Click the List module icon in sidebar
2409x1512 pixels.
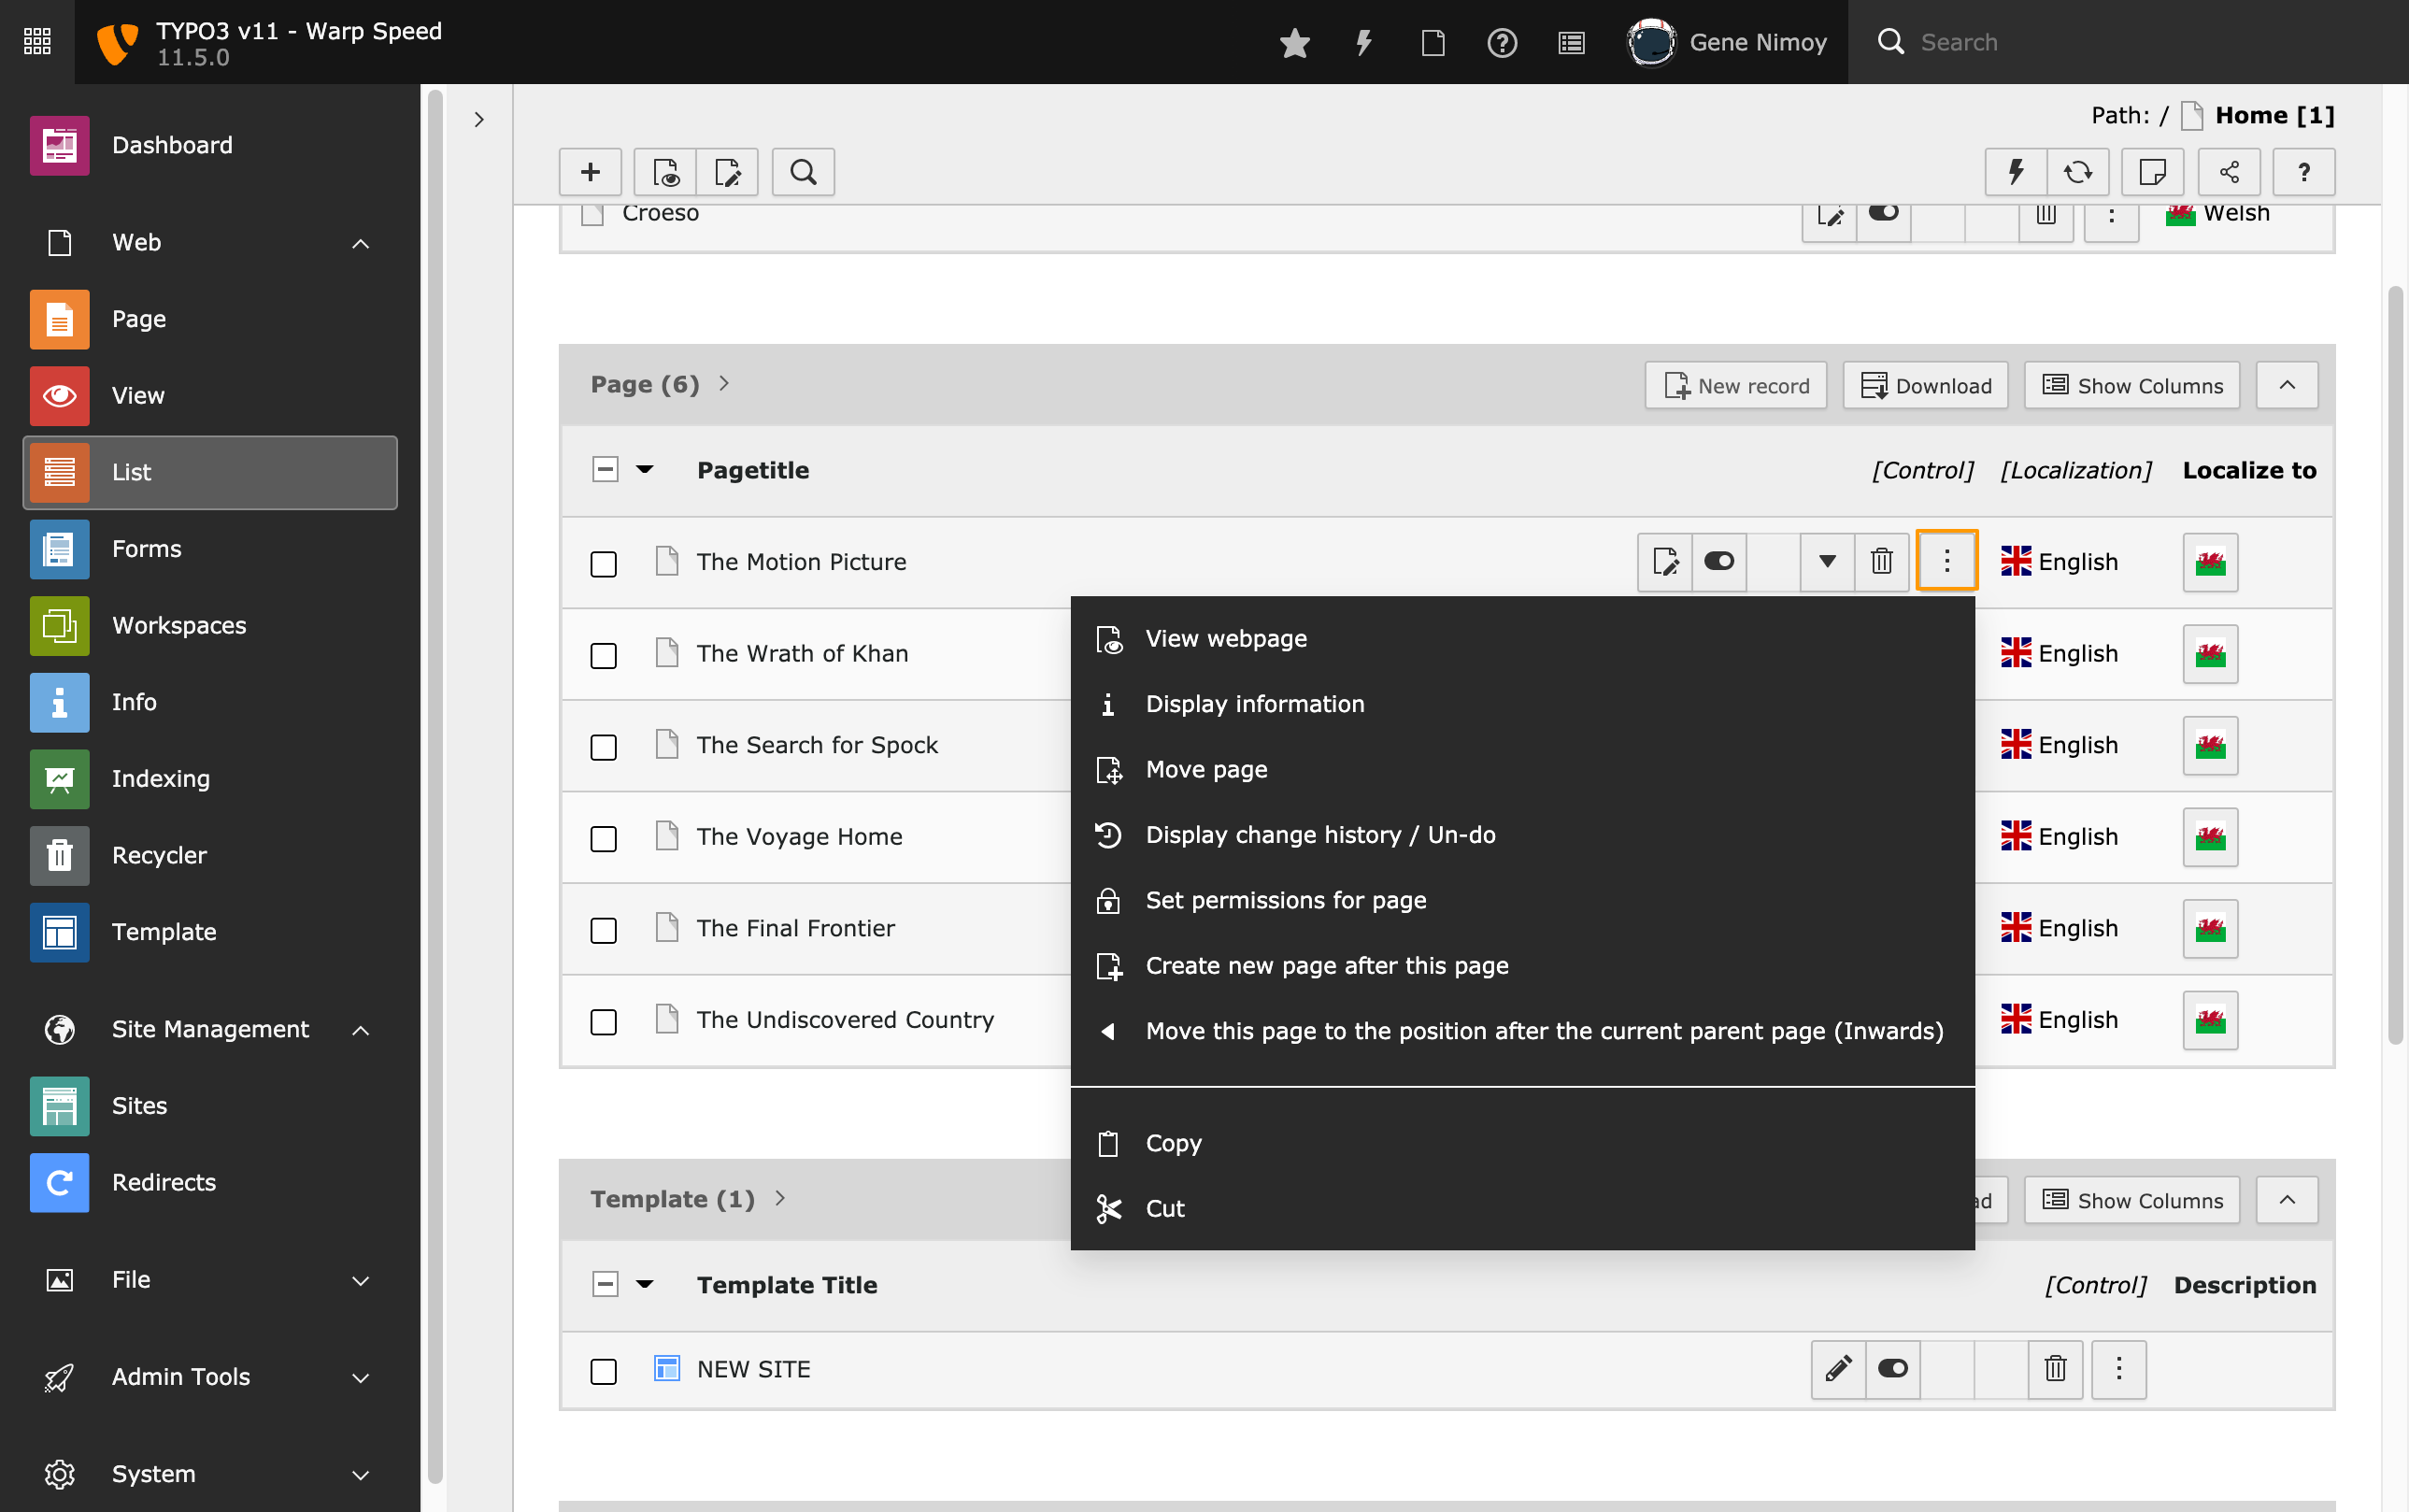point(59,472)
